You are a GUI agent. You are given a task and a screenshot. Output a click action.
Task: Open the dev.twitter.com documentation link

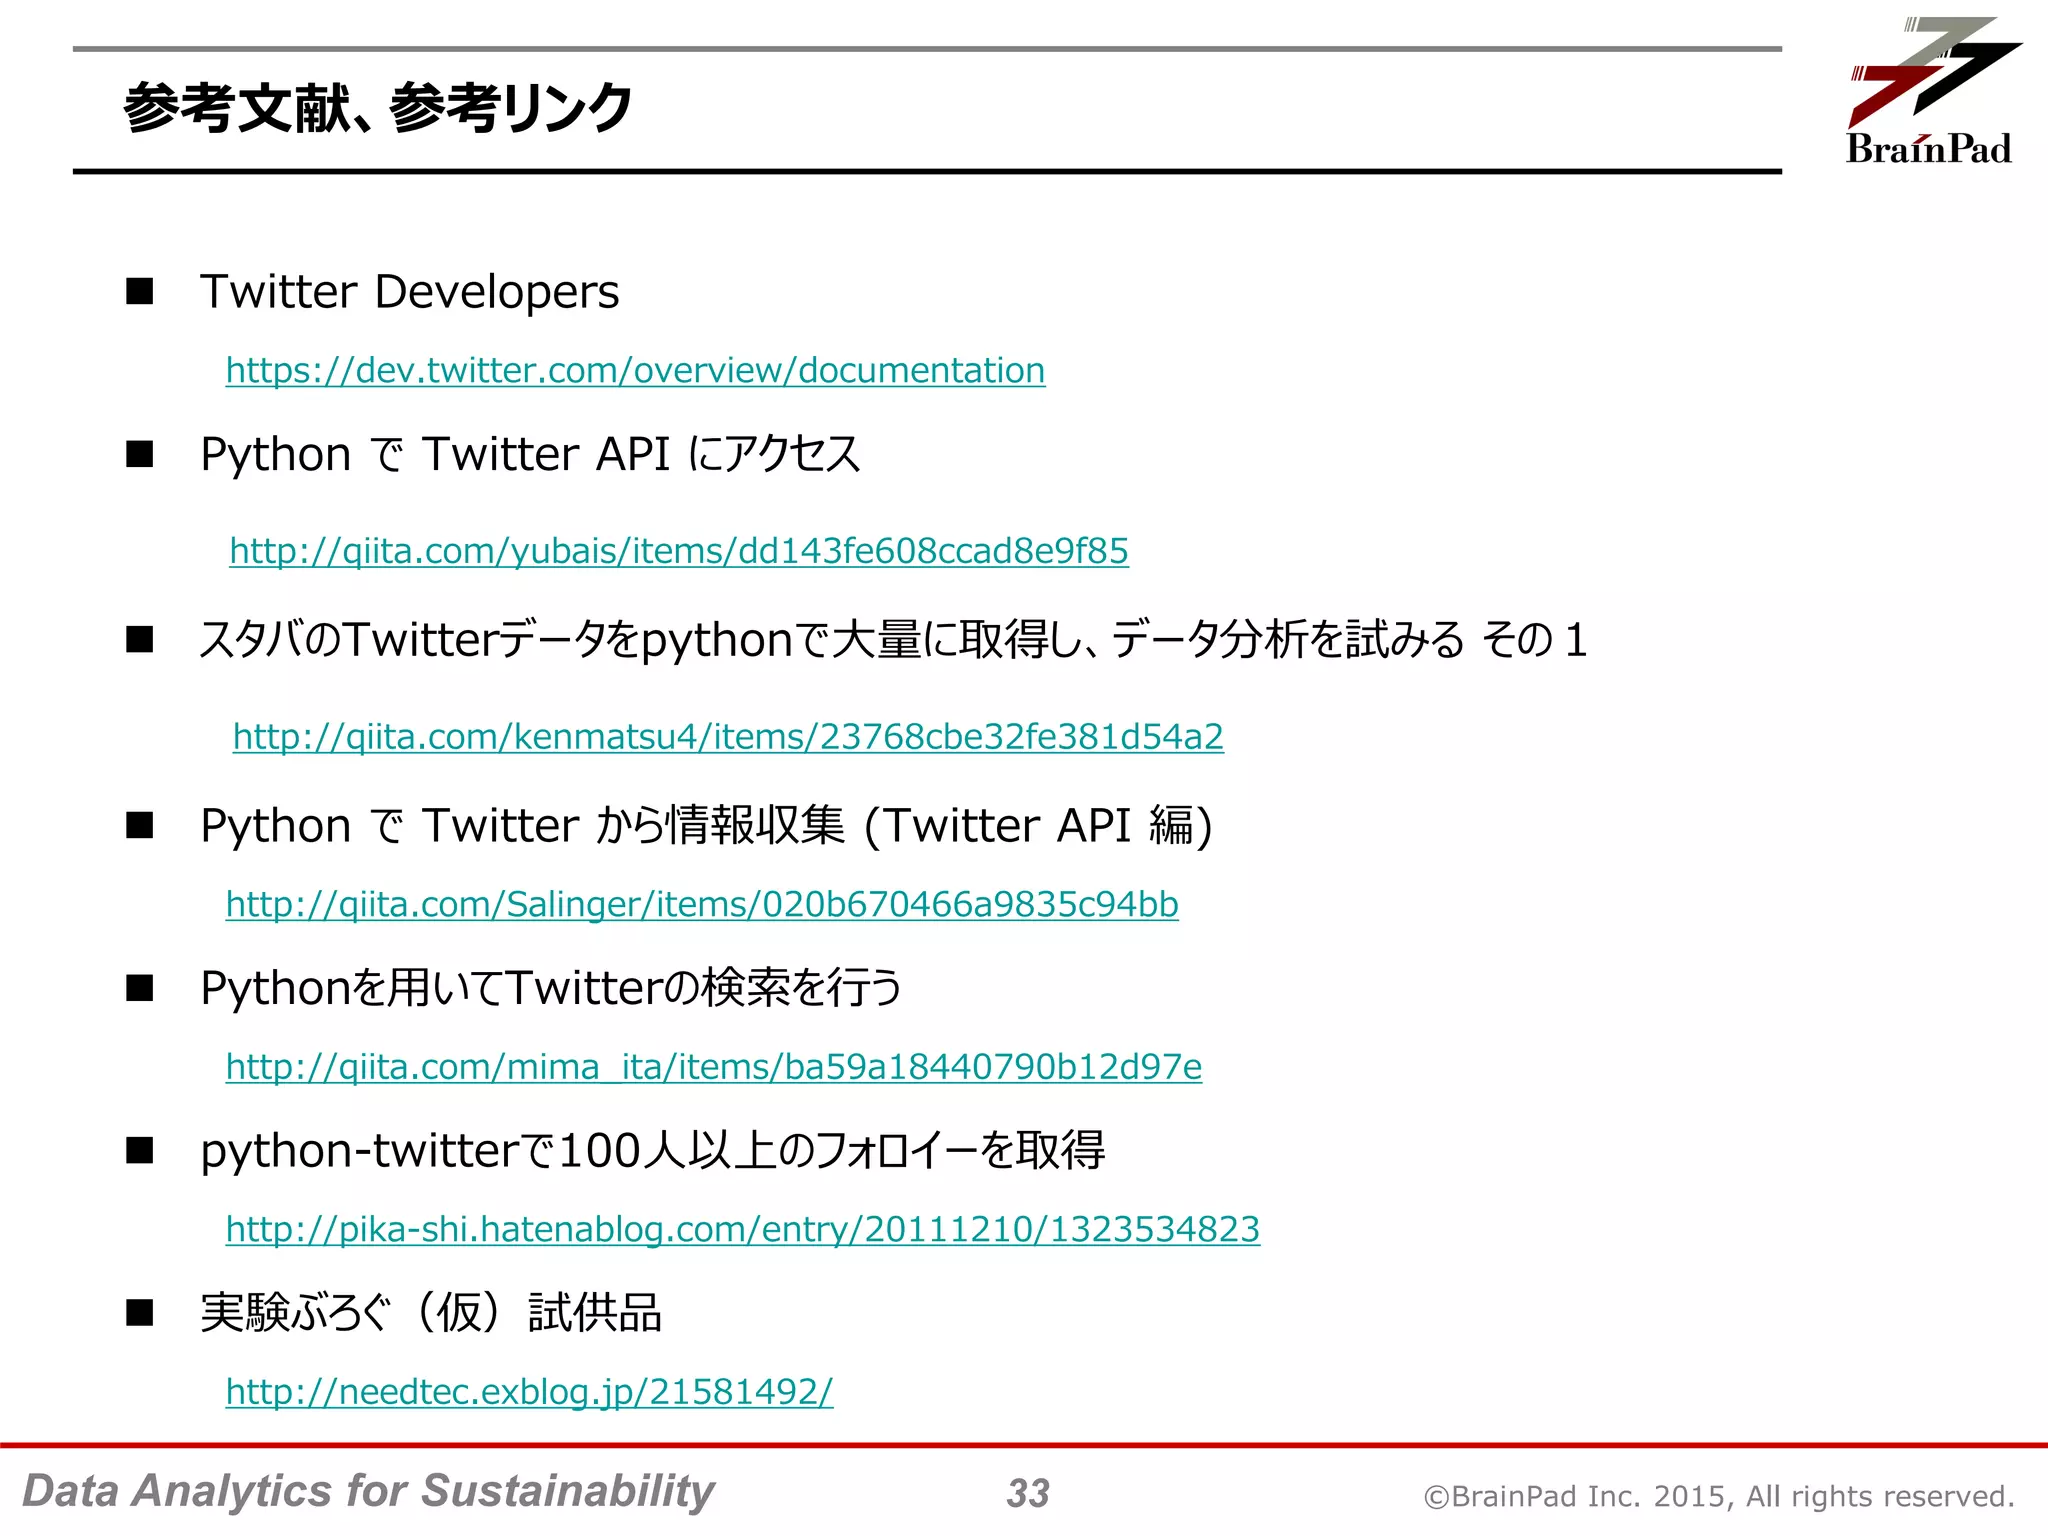635,371
